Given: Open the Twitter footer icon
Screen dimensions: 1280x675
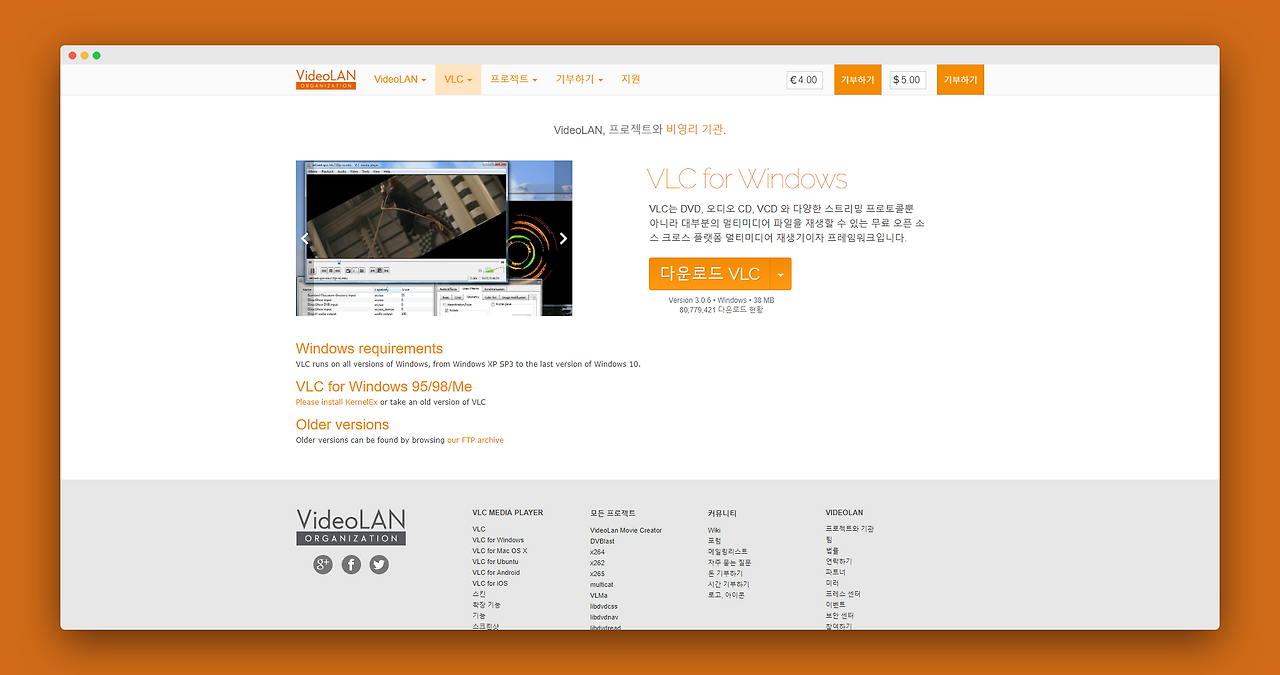Looking at the screenshot, I should tap(379, 564).
